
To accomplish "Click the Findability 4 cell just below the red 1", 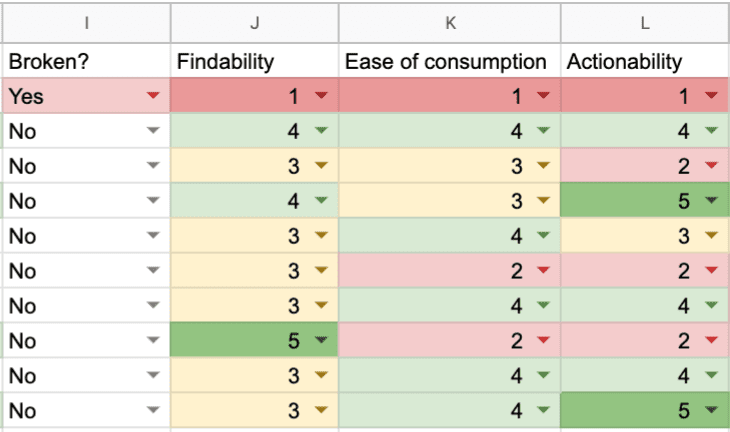I will pos(254,131).
